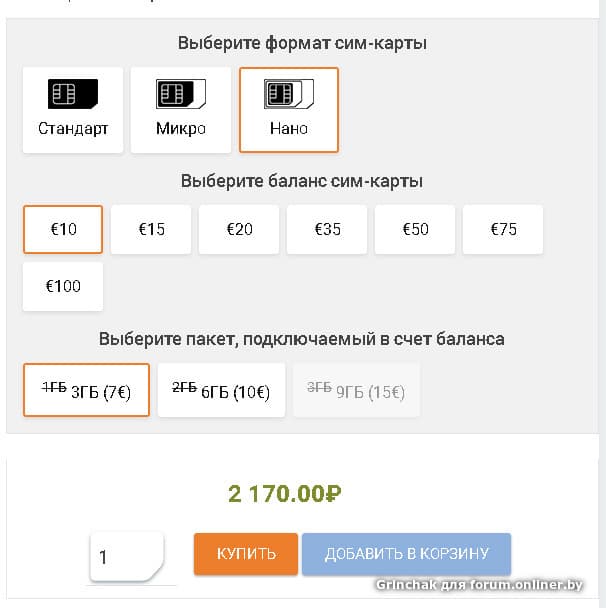Click the 2 170.00₽ price text

286,493
